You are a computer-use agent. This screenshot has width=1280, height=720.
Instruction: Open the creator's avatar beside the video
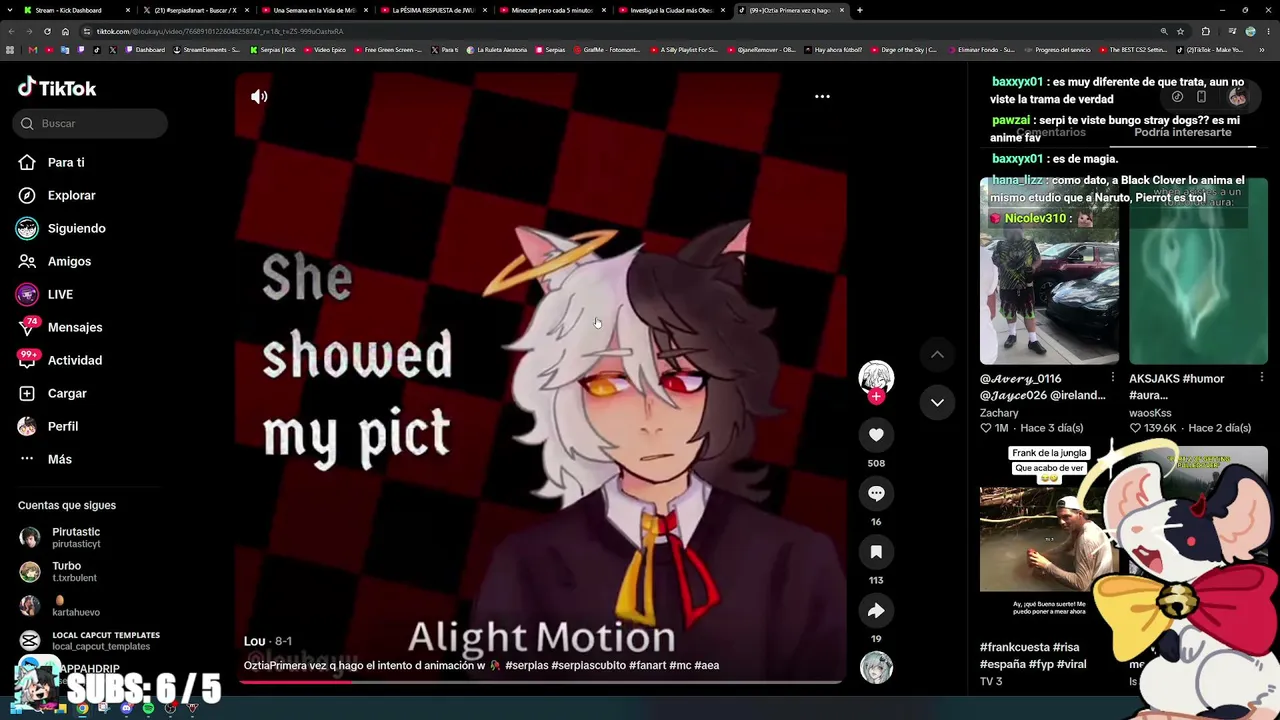[876, 376]
